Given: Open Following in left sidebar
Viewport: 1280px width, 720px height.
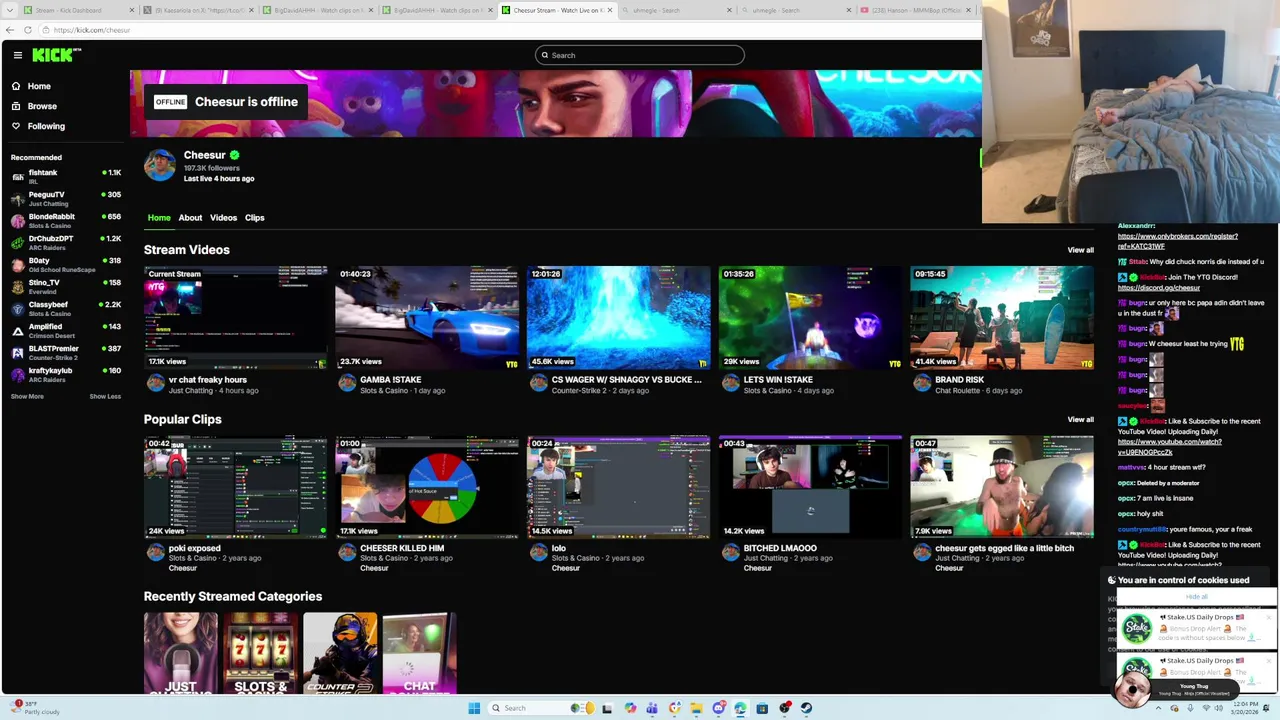Looking at the screenshot, I should [46, 126].
